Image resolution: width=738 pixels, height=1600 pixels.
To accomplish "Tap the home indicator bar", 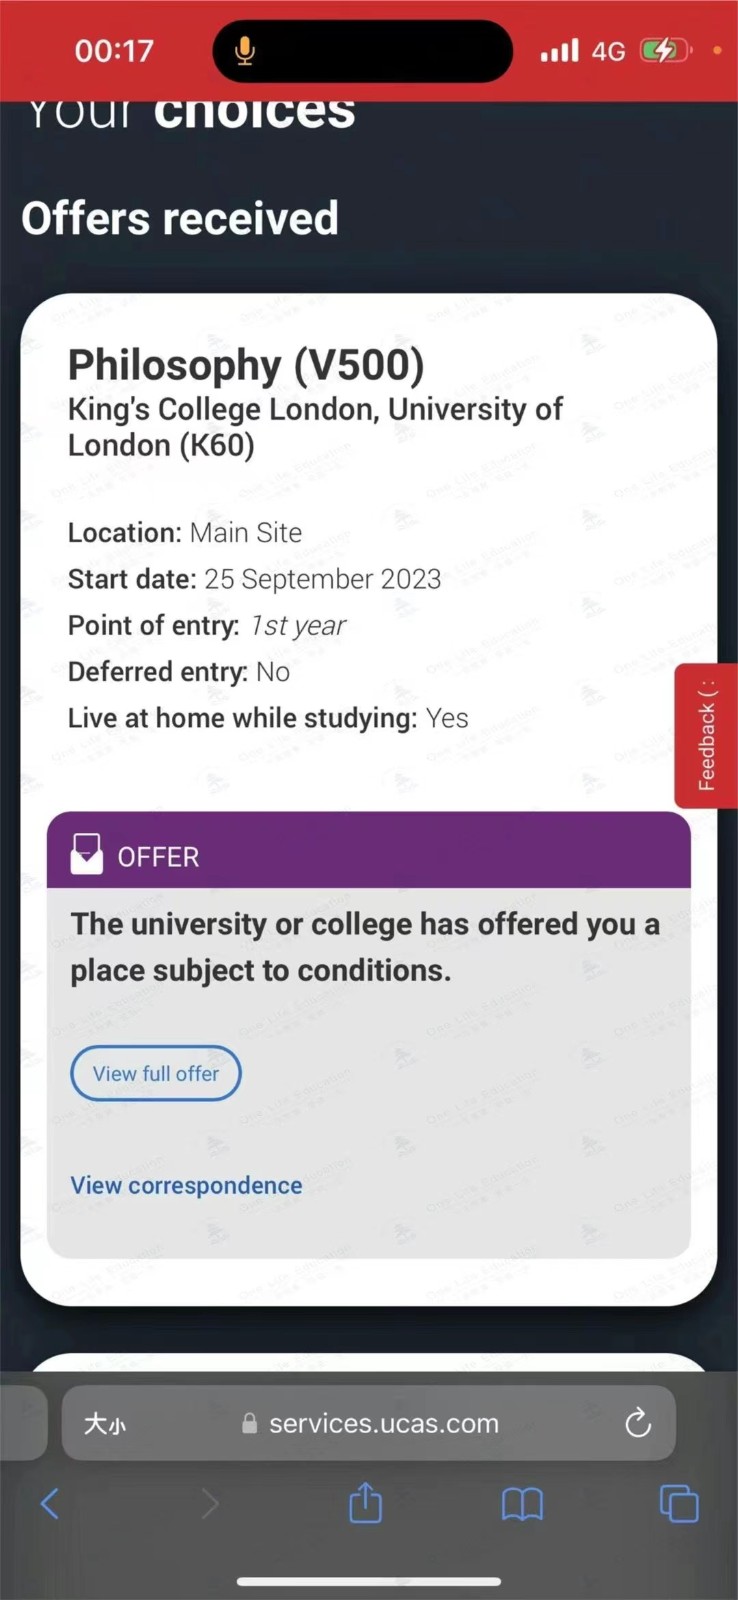I will click(x=369, y=1581).
